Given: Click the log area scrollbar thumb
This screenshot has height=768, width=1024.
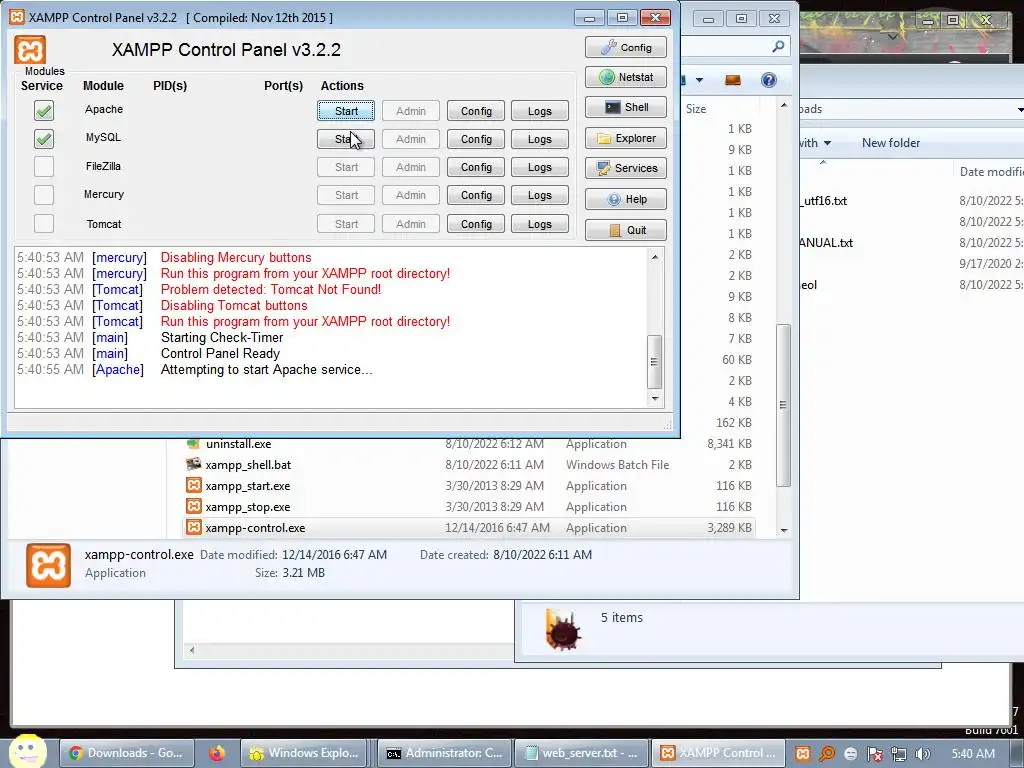Looking at the screenshot, I should [654, 362].
